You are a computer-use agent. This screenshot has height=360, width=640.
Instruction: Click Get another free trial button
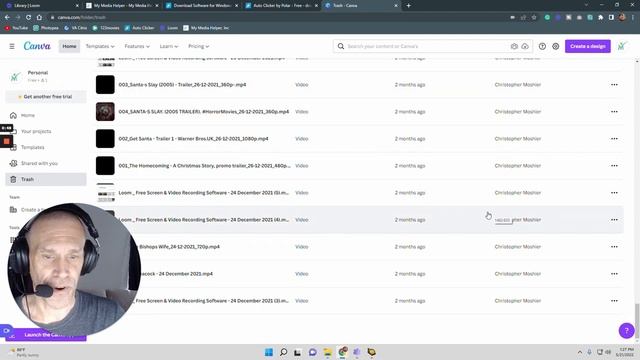click(46, 97)
